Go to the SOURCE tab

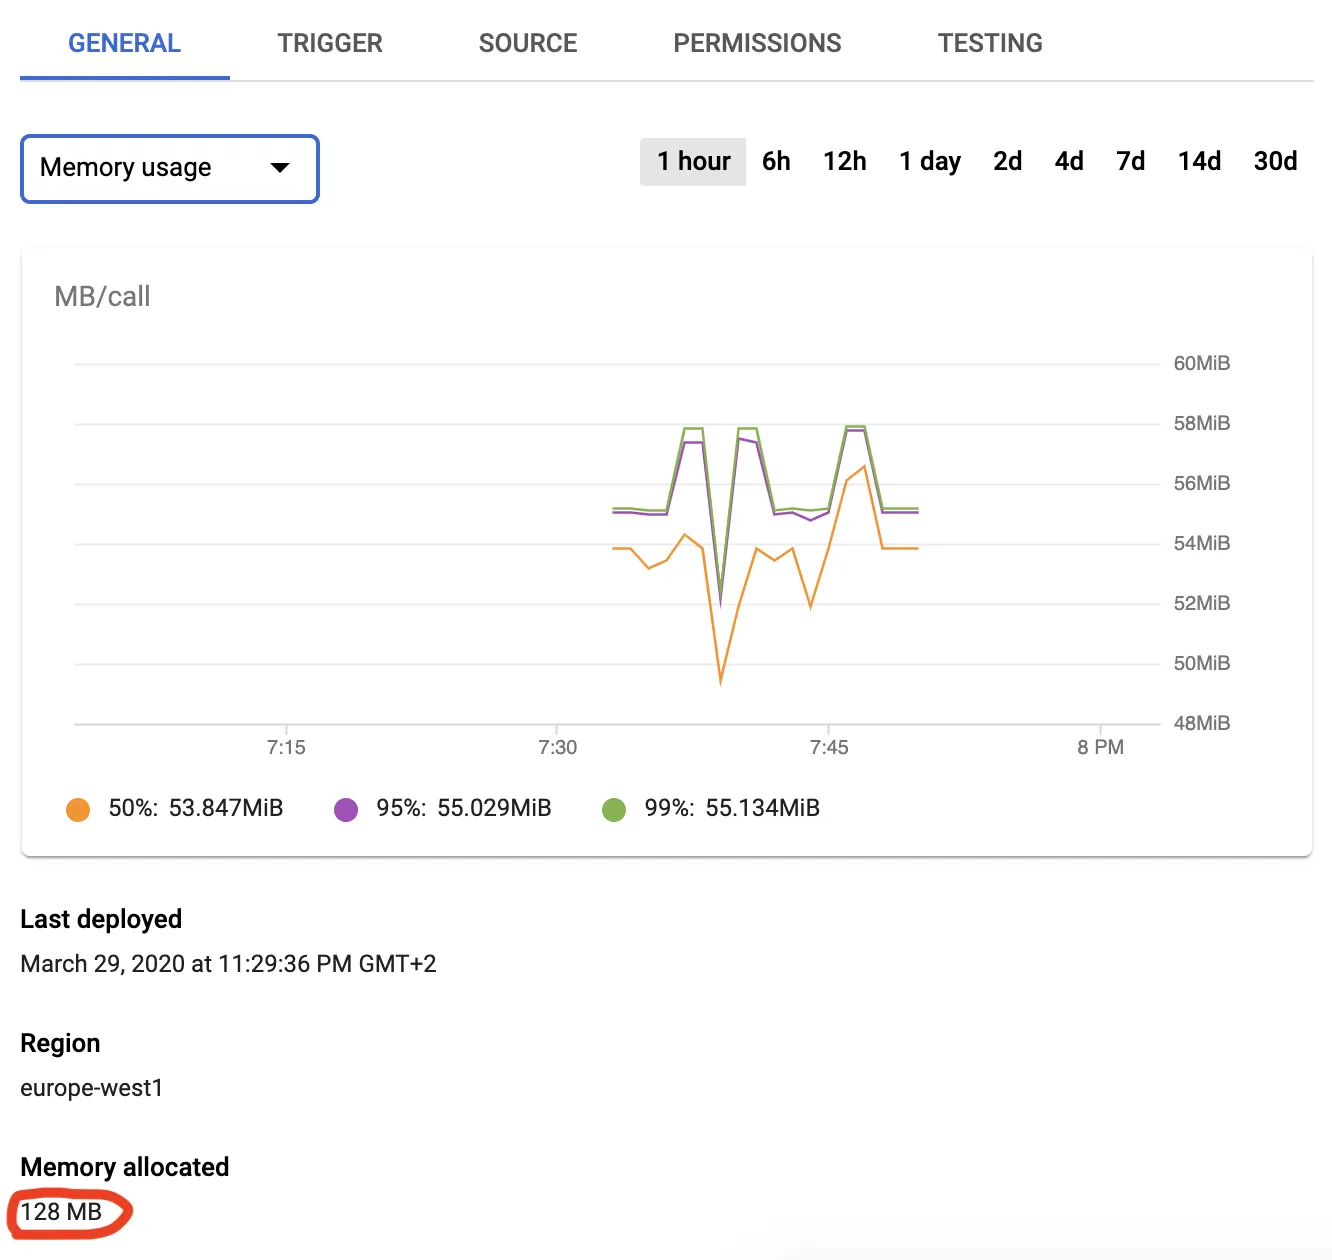pyautogui.click(x=528, y=43)
